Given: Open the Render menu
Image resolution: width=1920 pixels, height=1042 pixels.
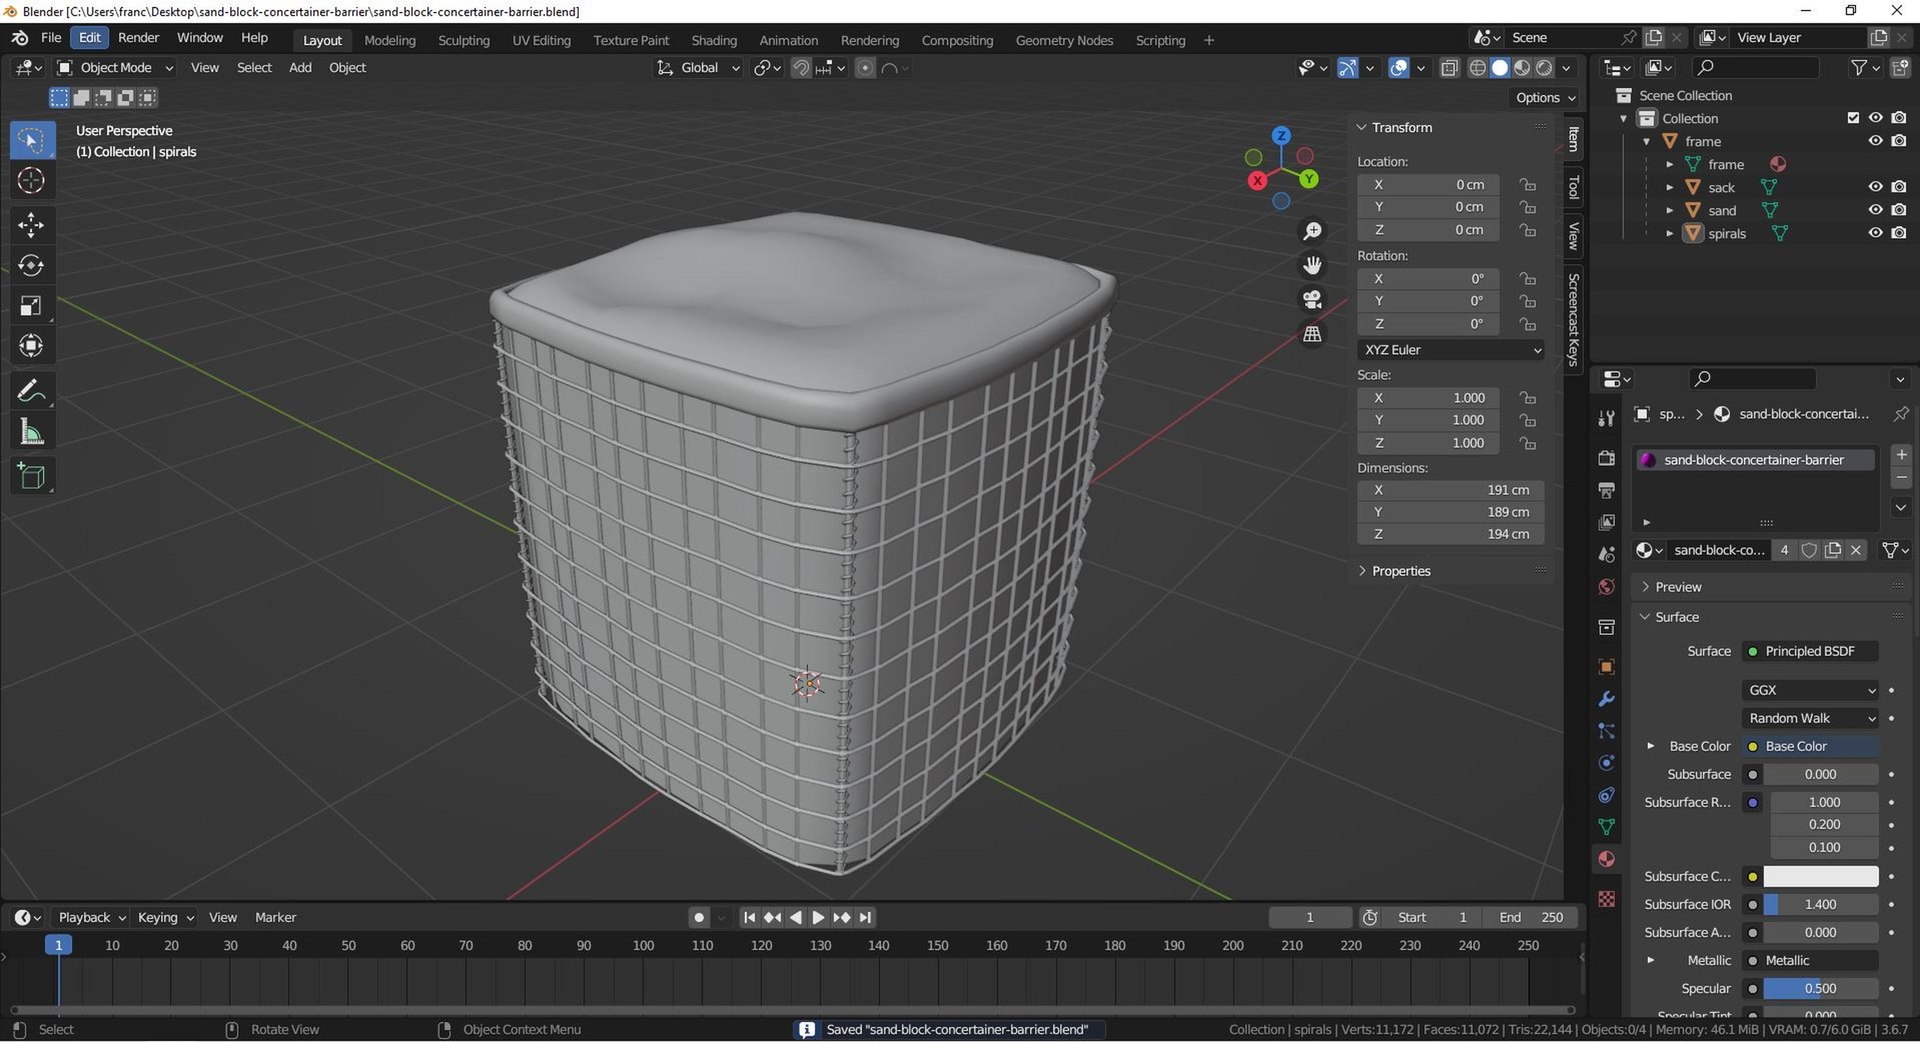Looking at the screenshot, I should pyautogui.click(x=138, y=38).
